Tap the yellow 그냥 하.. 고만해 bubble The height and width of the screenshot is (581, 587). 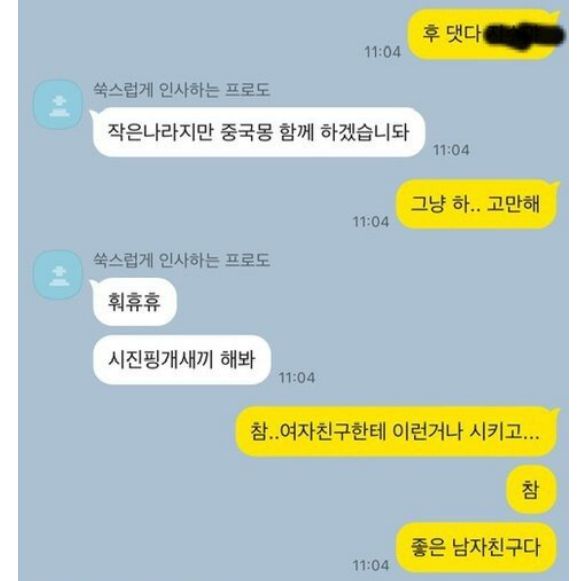click(x=477, y=204)
